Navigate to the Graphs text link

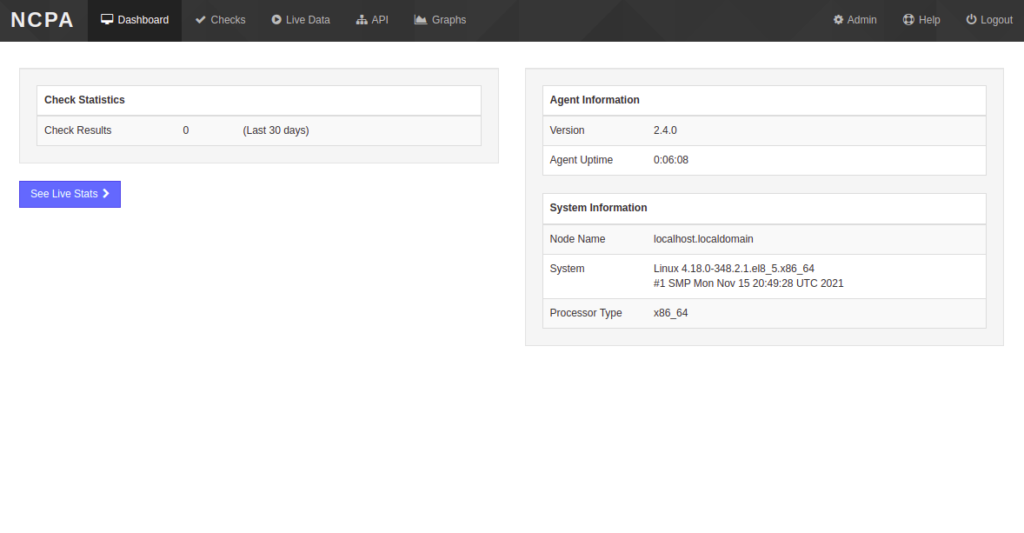[x=449, y=20]
